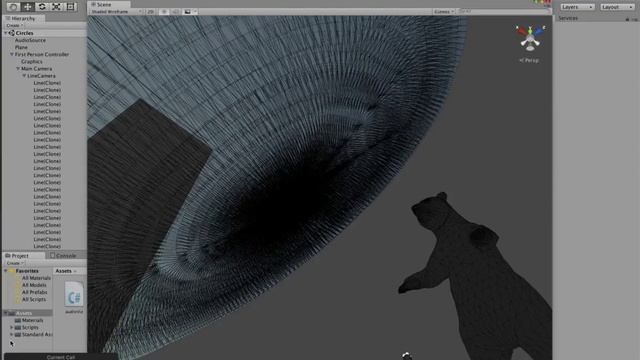This screenshot has height=360, width=640.
Task: Open the Scripts folder
Action: [30, 327]
